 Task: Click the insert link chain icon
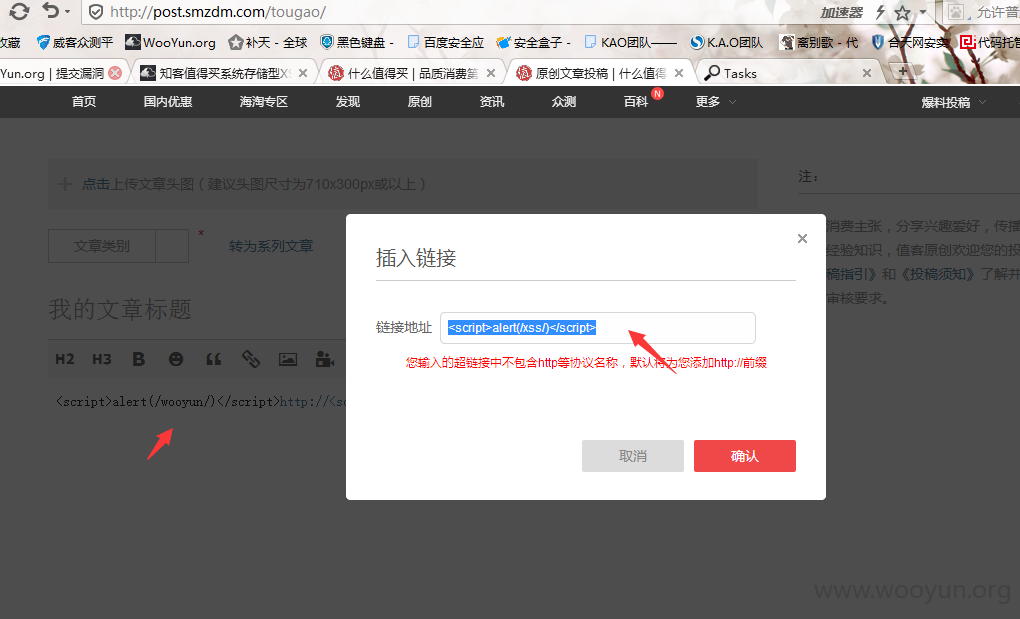[x=250, y=359]
